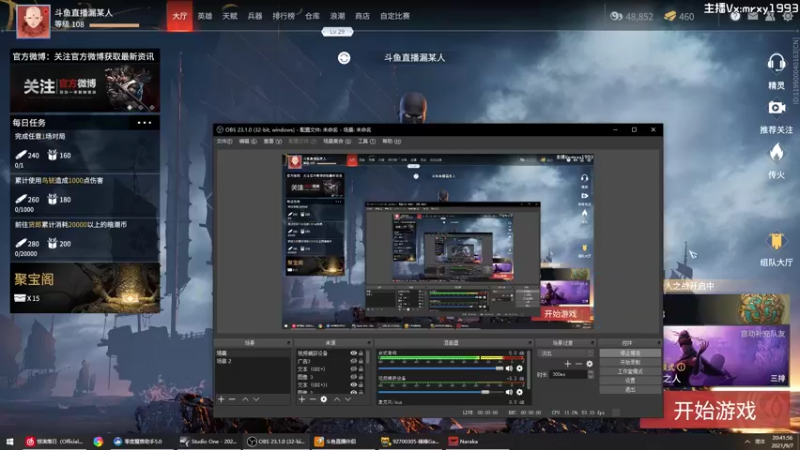Open the 组队大厅 team lobby icon
The width and height of the screenshot is (800, 450).
(x=776, y=241)
